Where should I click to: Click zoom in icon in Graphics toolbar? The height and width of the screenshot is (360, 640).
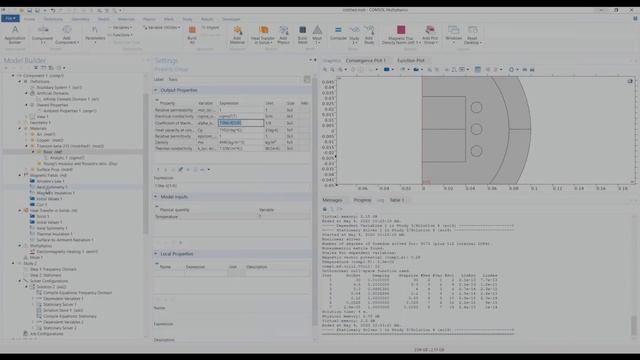pos(325,69)
